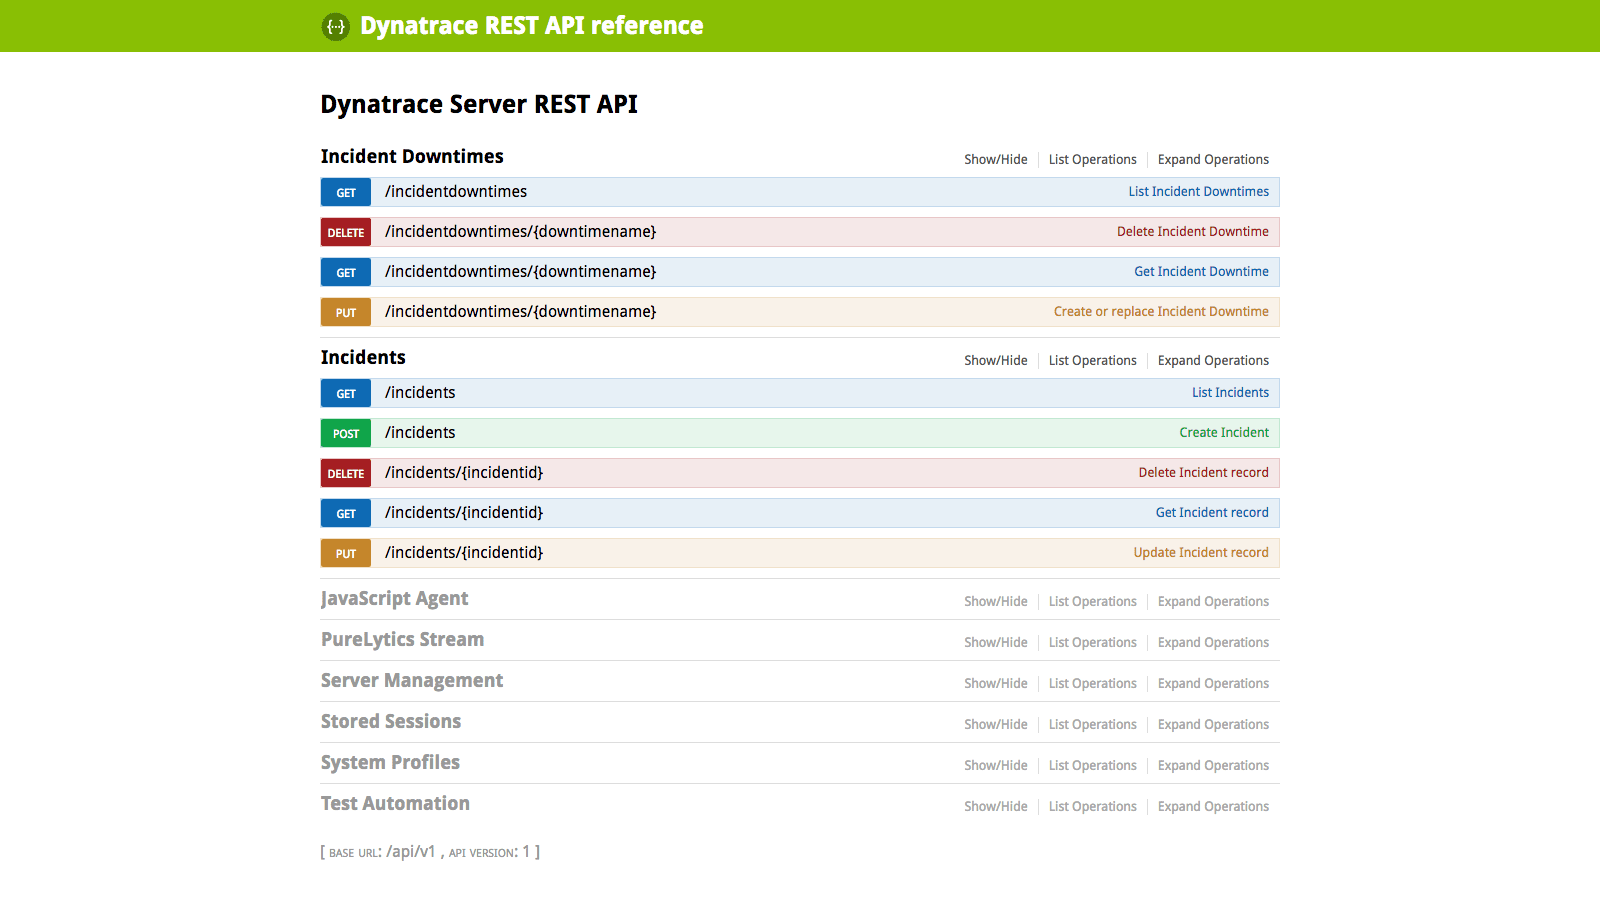1600x900 pixels.
Task: Collapse the Incidents section heading
Action: pos(363,358)
